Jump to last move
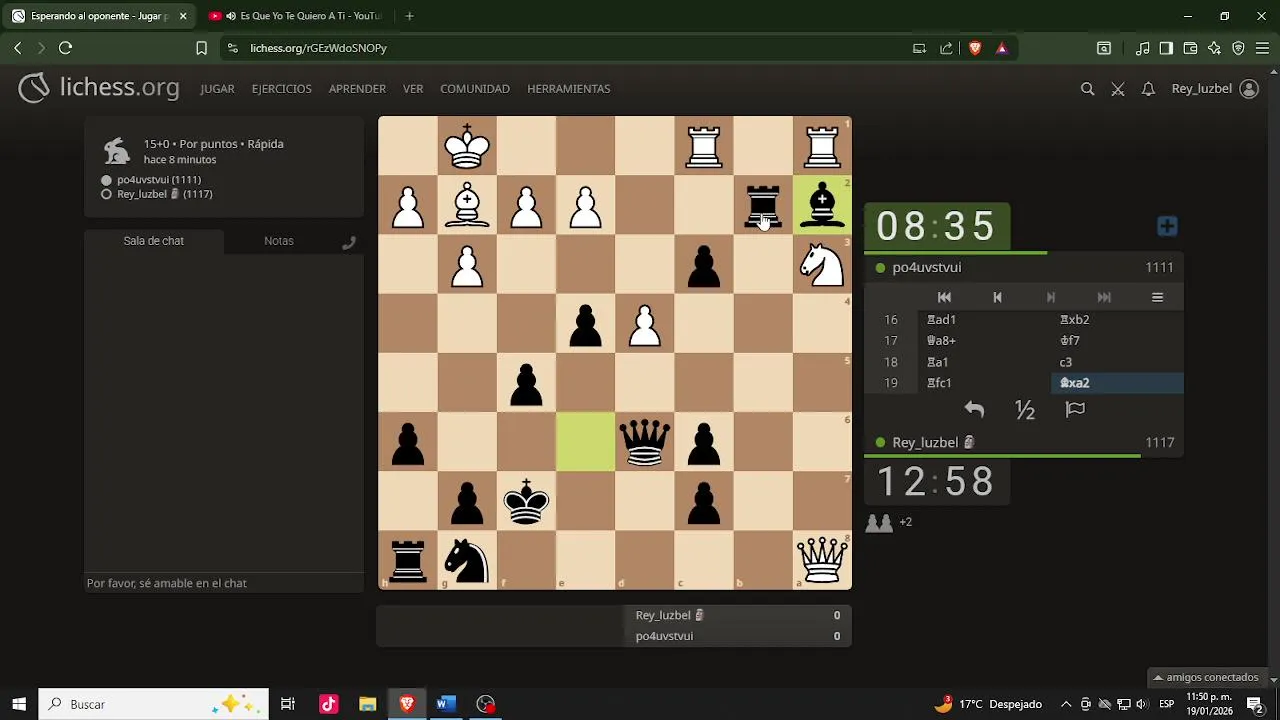Viewport: 1280px width, 720px height. tap(1104, 297)
